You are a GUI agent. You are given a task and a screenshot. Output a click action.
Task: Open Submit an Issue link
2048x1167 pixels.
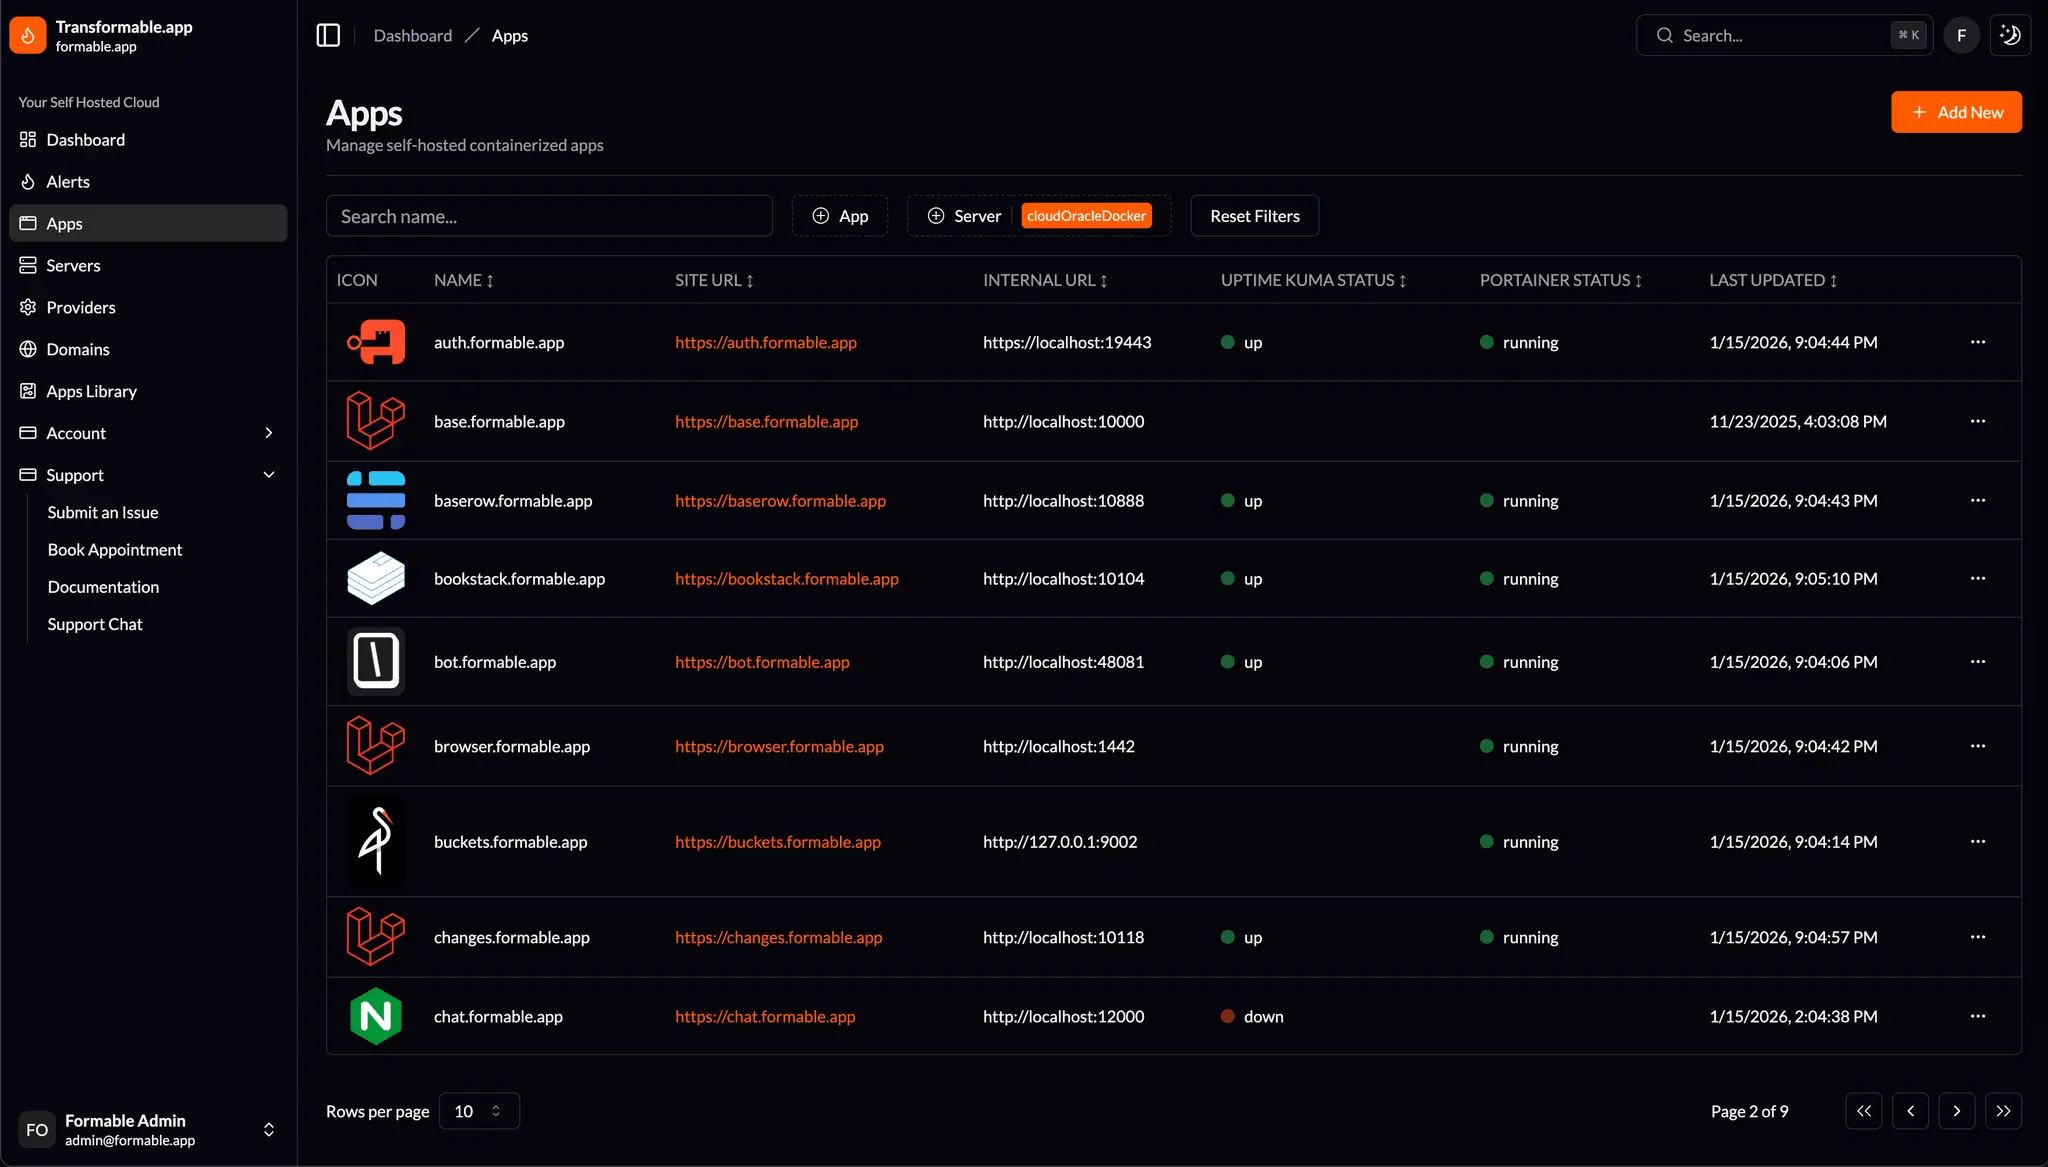point(103,513)
